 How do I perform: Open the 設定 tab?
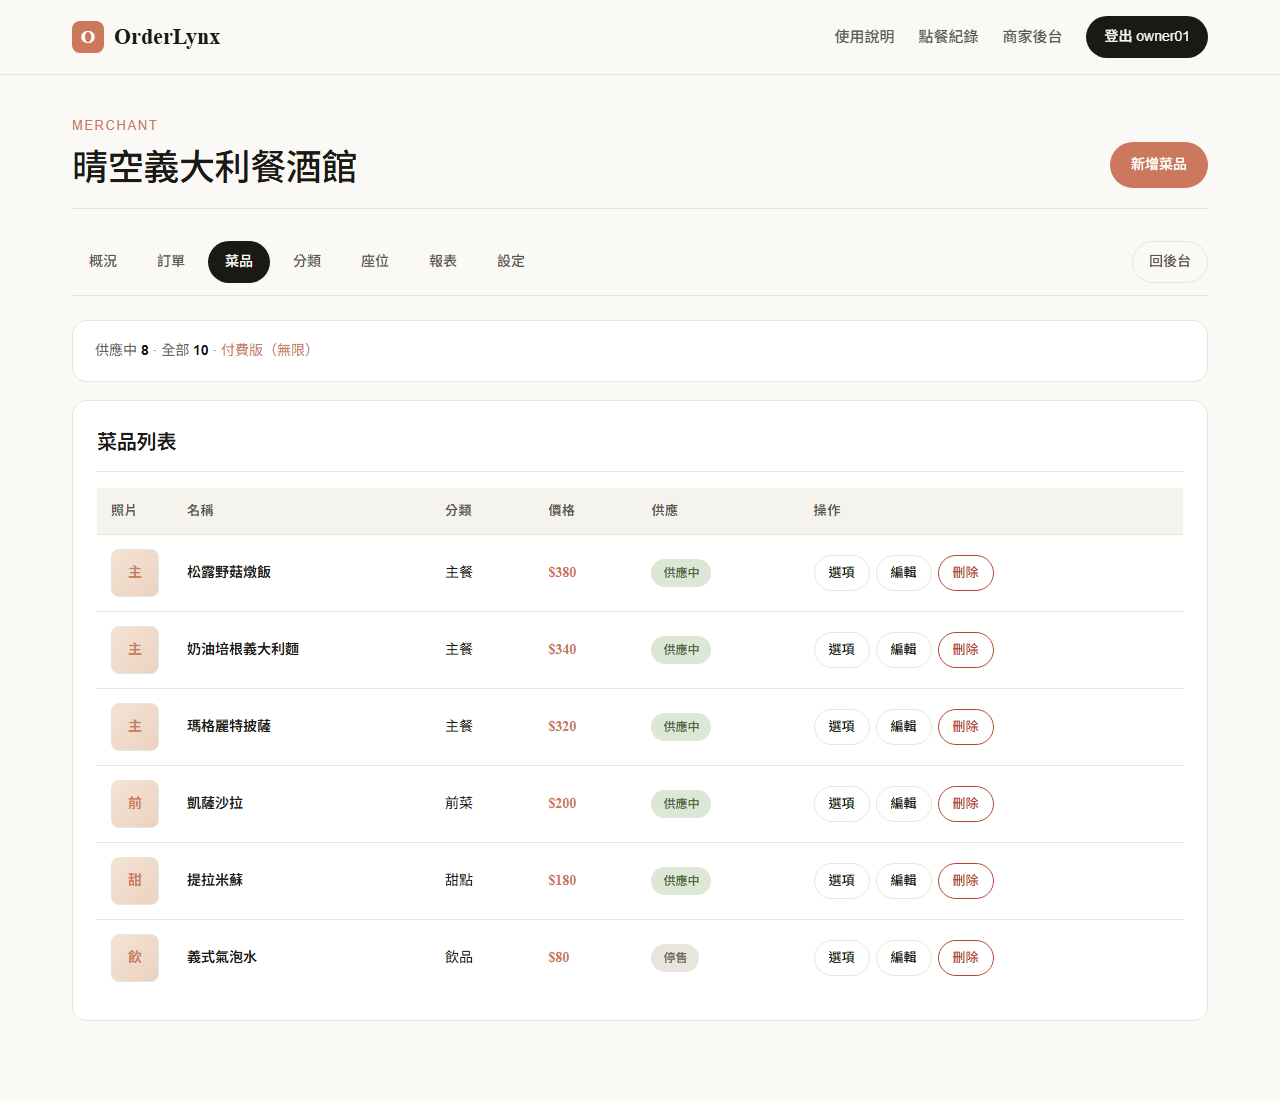point(511,262)
